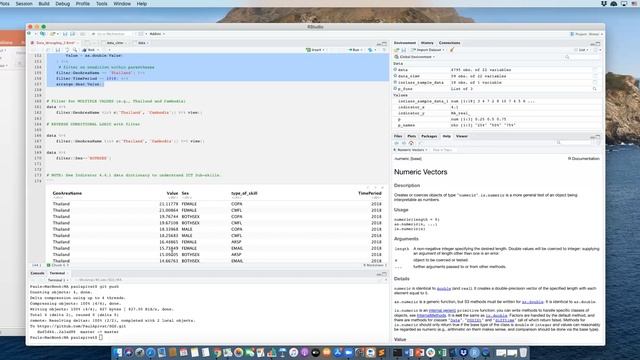The image size is (640, 360).
Task: Open the Insert chunk dropdown
Action: click(316, 50)
